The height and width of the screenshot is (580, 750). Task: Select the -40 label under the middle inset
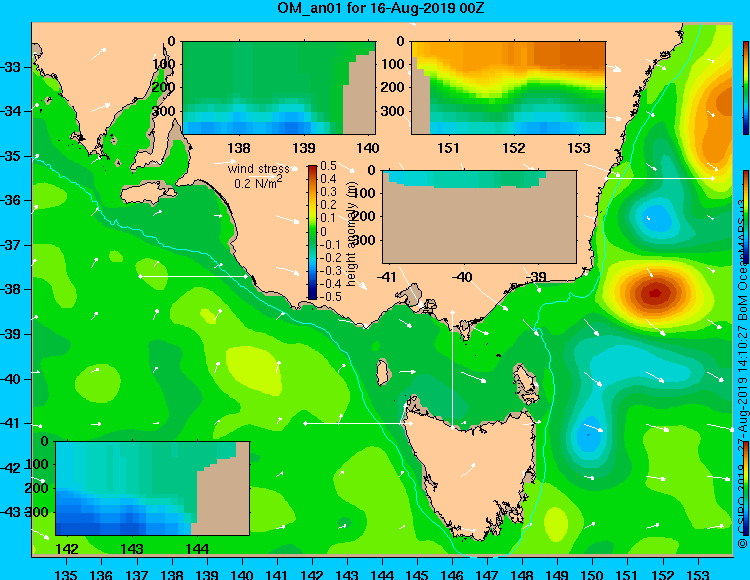tap(462, 277)
